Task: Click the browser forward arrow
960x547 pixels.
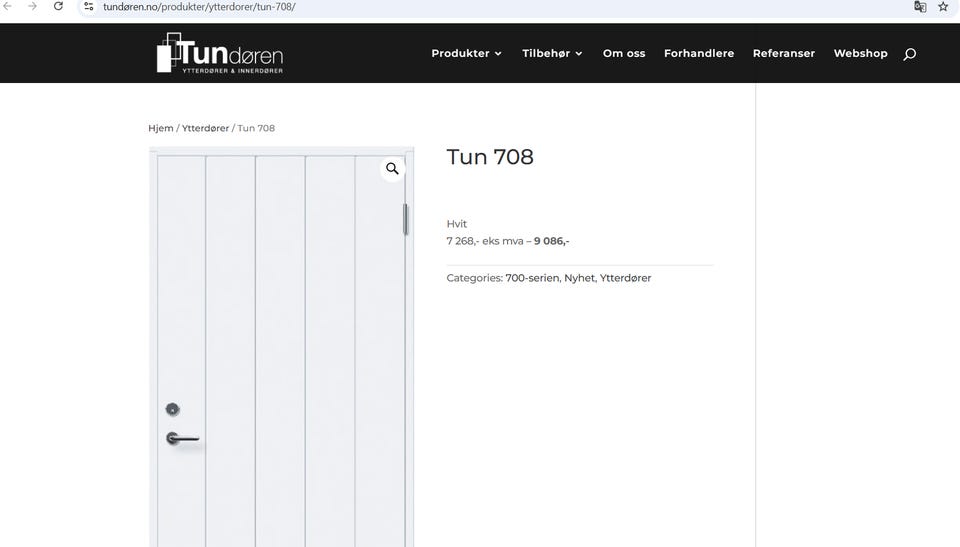Action: (32, 6)
